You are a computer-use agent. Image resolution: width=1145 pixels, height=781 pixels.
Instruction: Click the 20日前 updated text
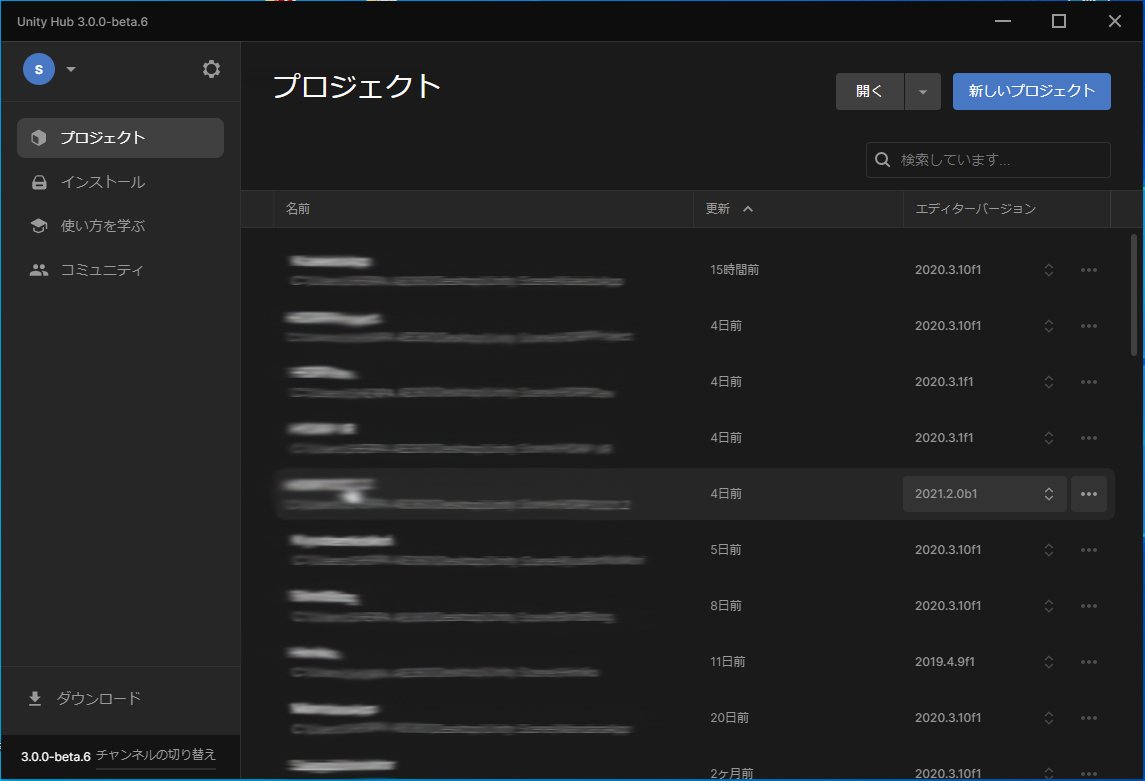point(729,718)
